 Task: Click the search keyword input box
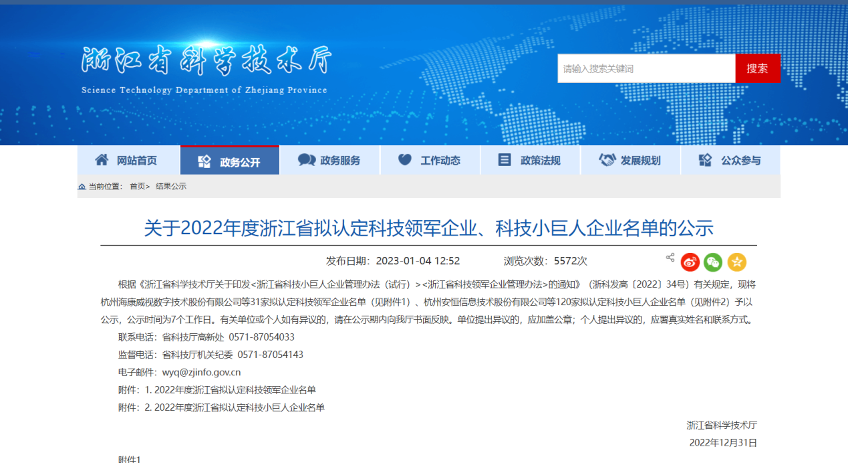coord(646,69)
